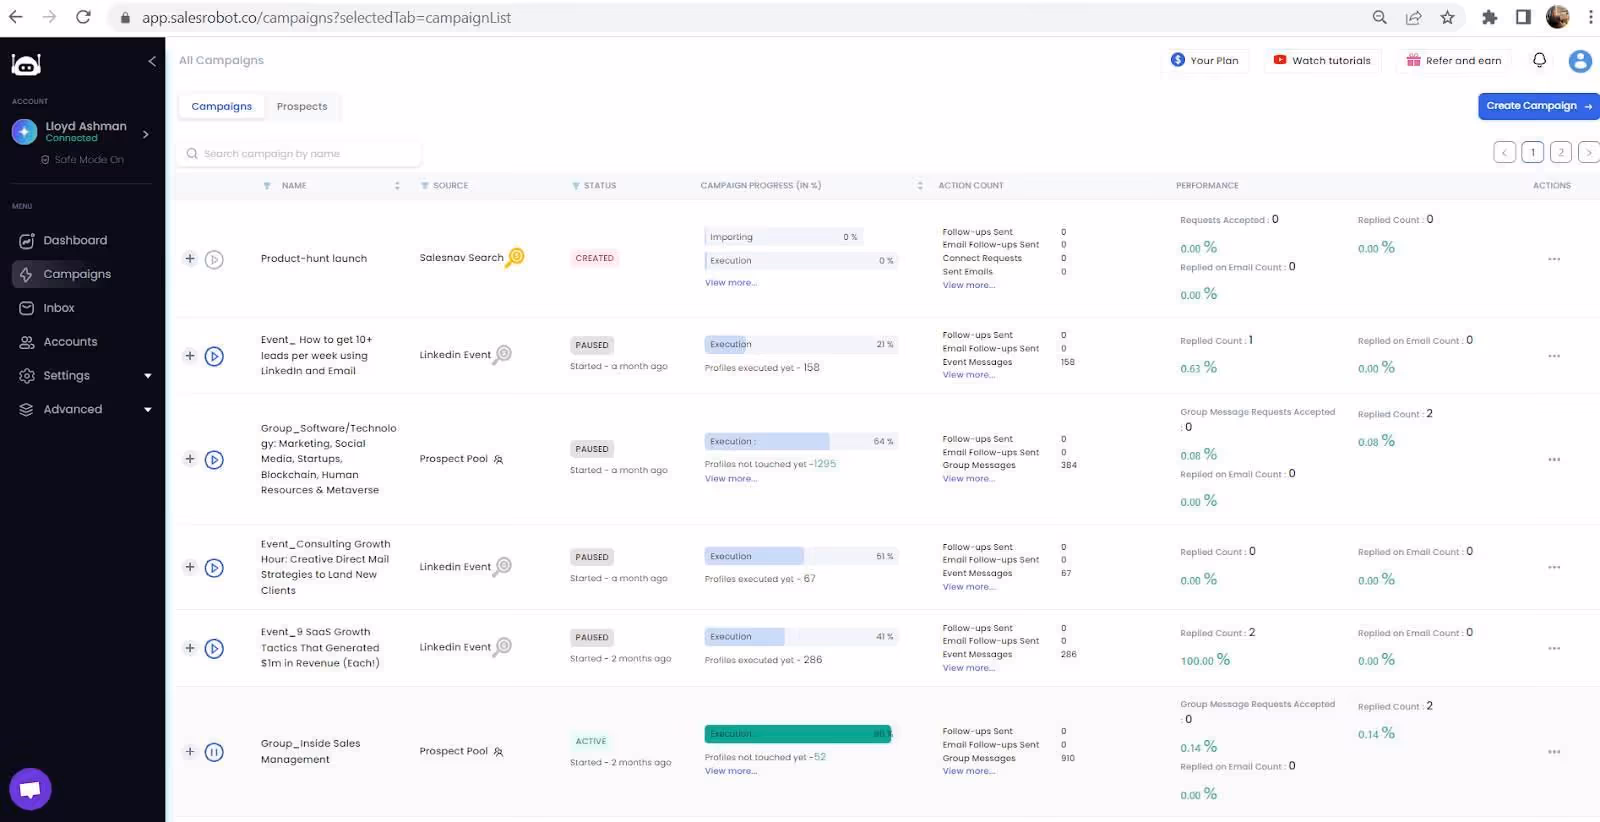This screenshot has width=1600, height=822.
Task: Sort the Campaign Progress column
Action: tap(920, 186)
